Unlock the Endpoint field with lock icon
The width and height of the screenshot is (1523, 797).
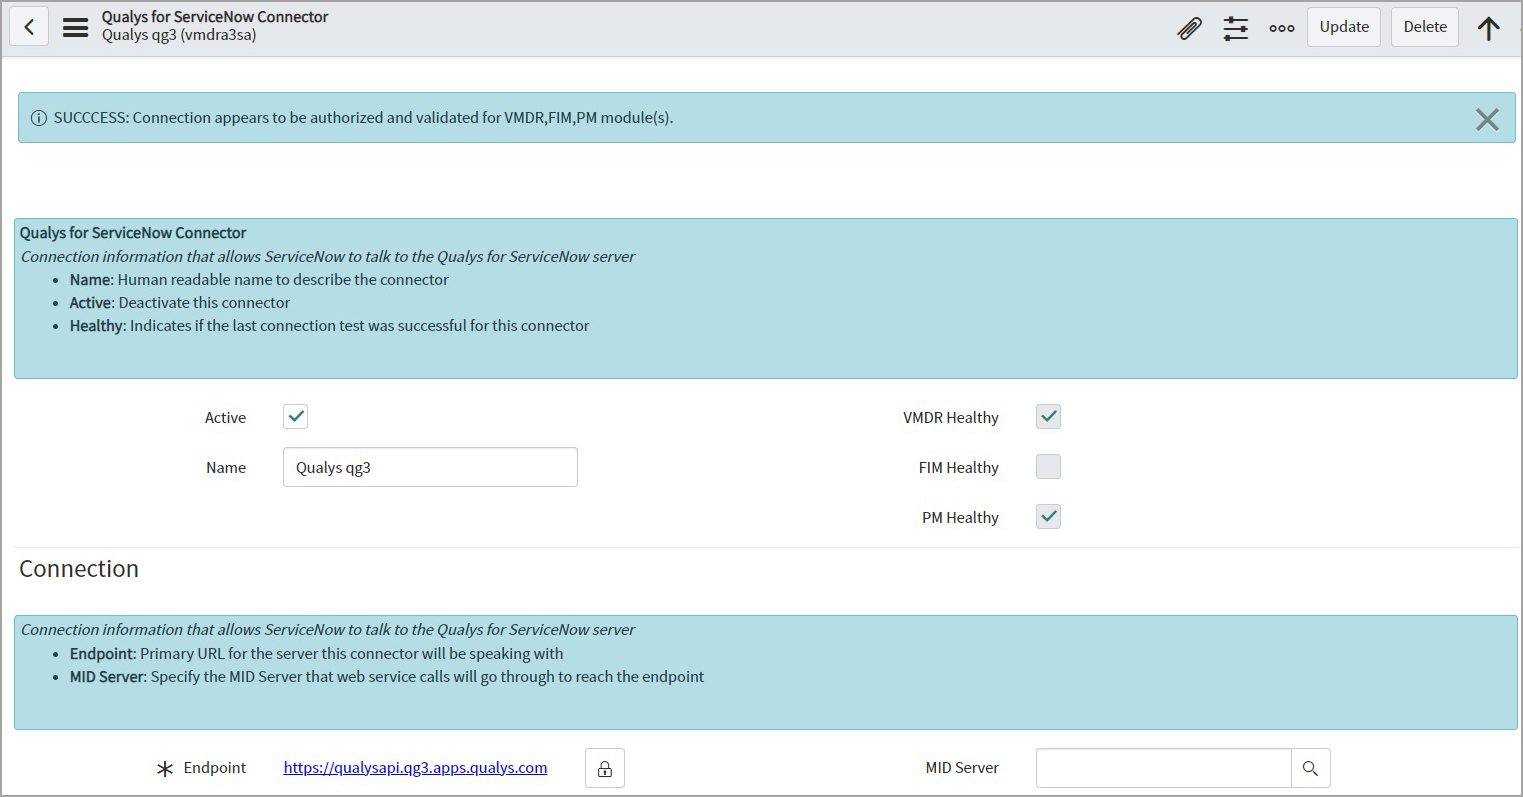coord(605,768)
